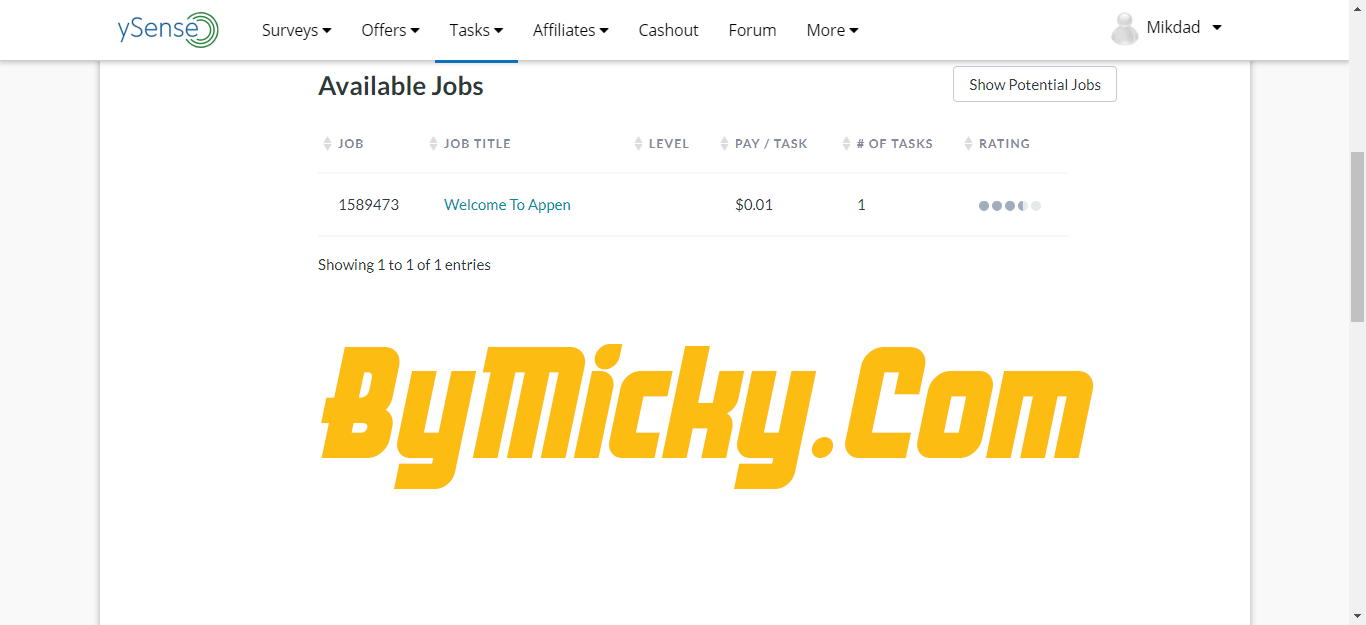Sort by PAY / TASK column arrows
Screen dimensions: 1366x625
click(x=724, y=144)
